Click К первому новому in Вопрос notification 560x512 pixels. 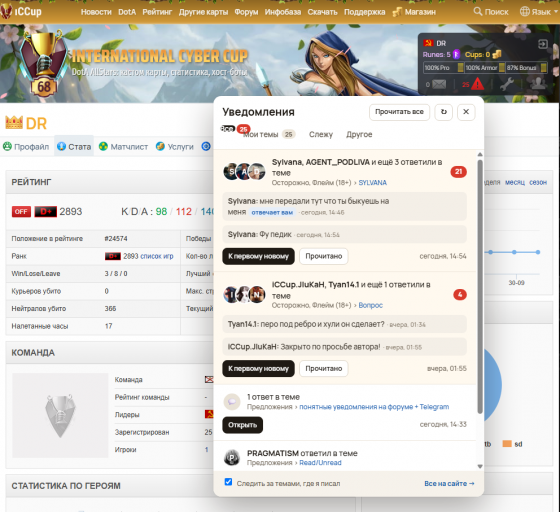[259, 368]
